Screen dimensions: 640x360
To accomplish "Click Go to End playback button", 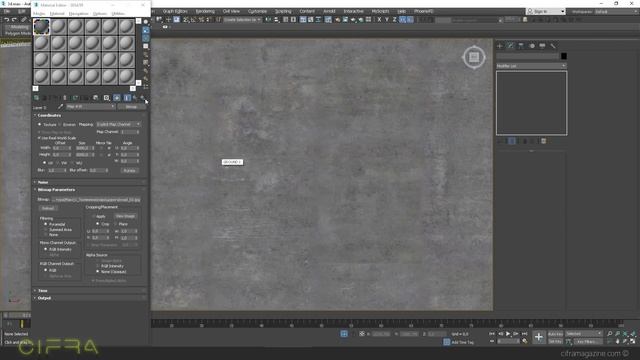I will [524, 334].
